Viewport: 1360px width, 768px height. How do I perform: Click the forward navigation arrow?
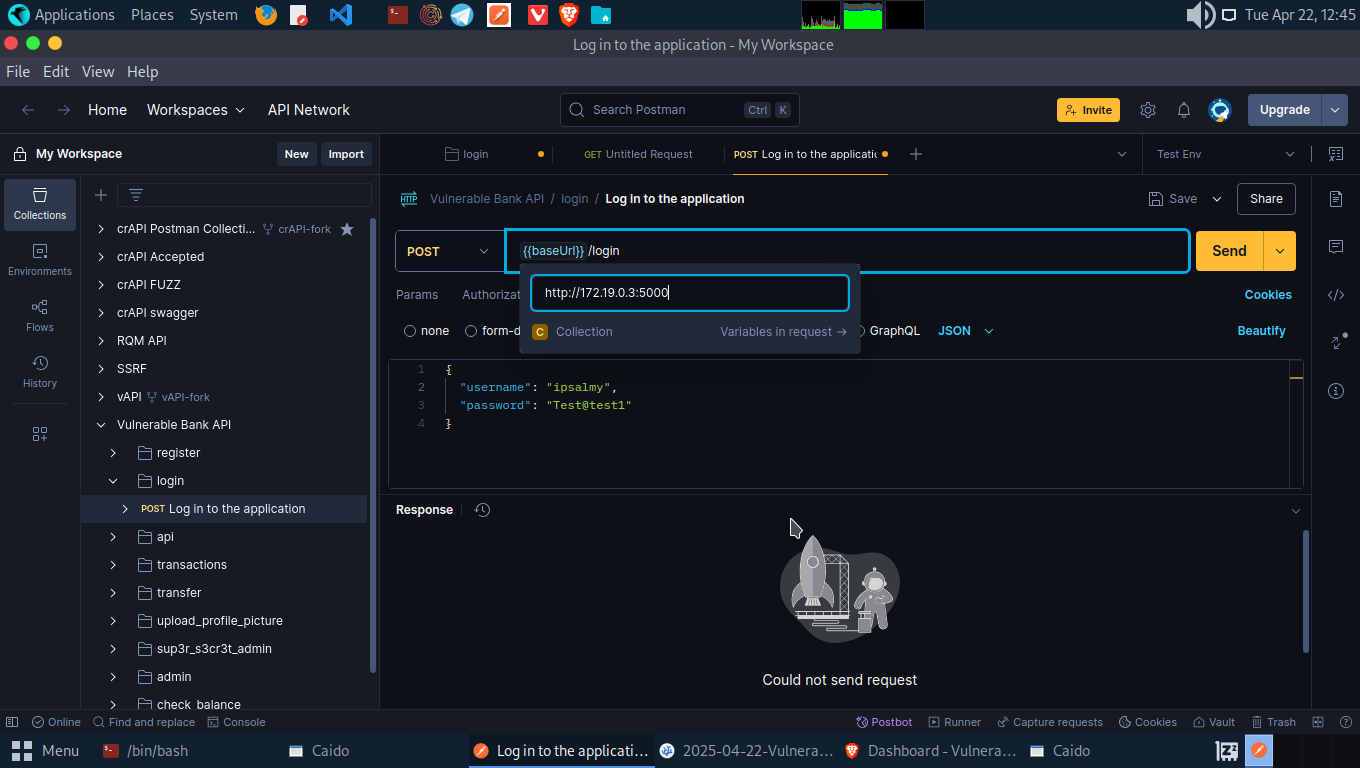63,110
